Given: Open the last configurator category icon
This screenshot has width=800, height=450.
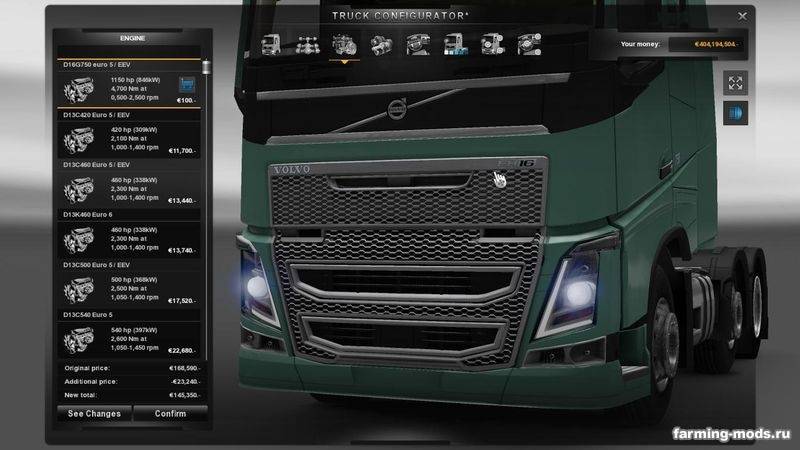Looking at the screenshot, I should coord(526,44).
